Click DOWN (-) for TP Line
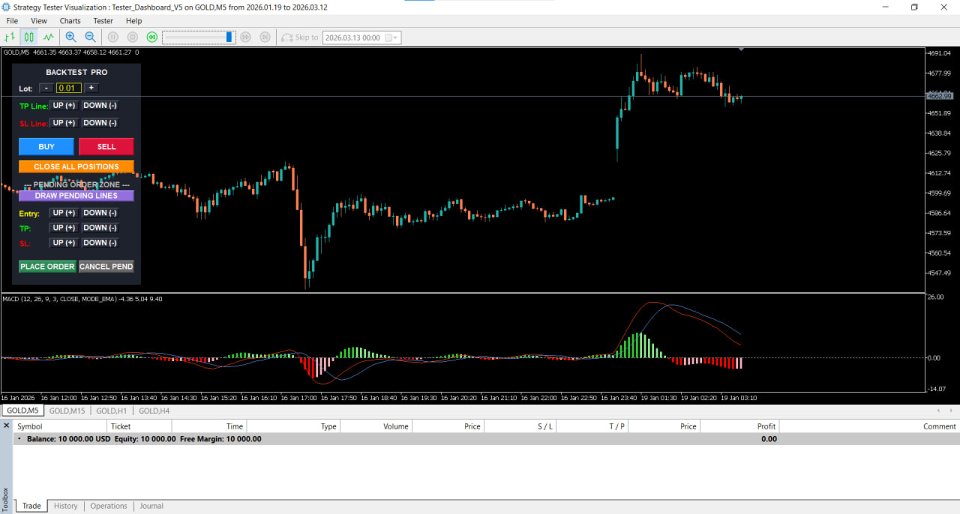The width and height of the screenshot is (960, 514). [100, 105]
